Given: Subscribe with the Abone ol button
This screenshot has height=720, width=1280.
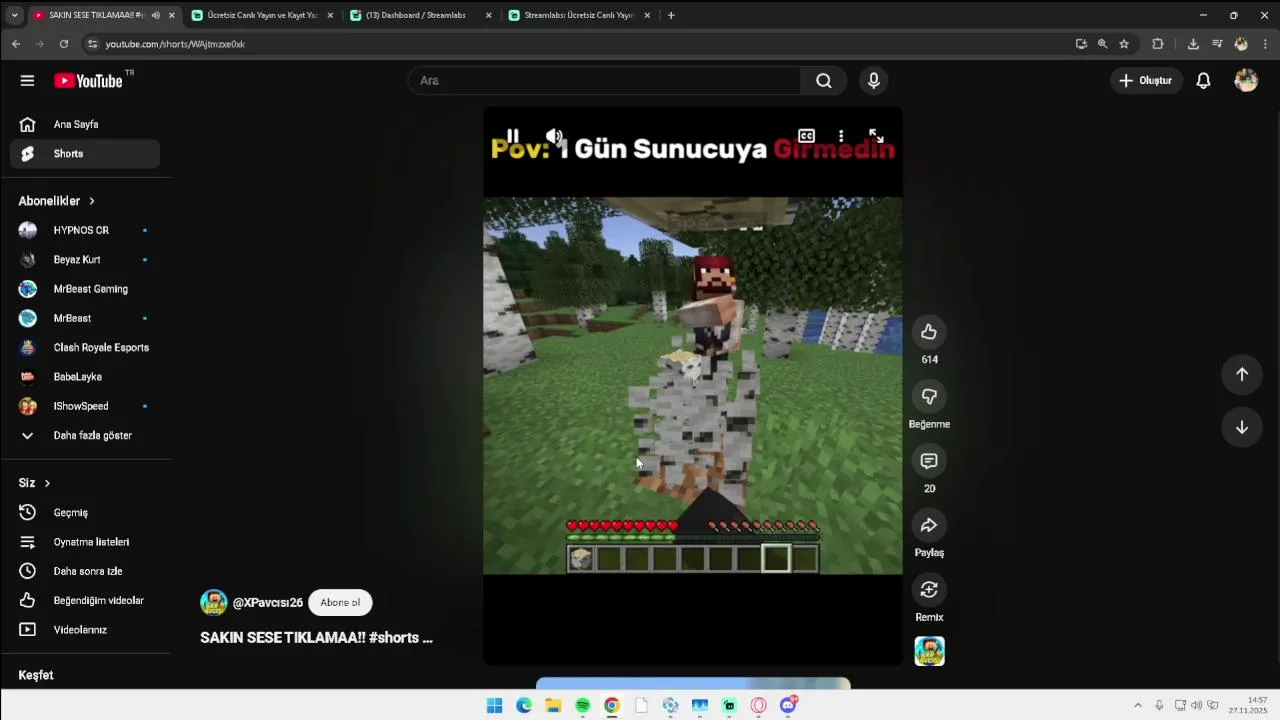Looking at the screenshot, I should (x=340, y=603).
